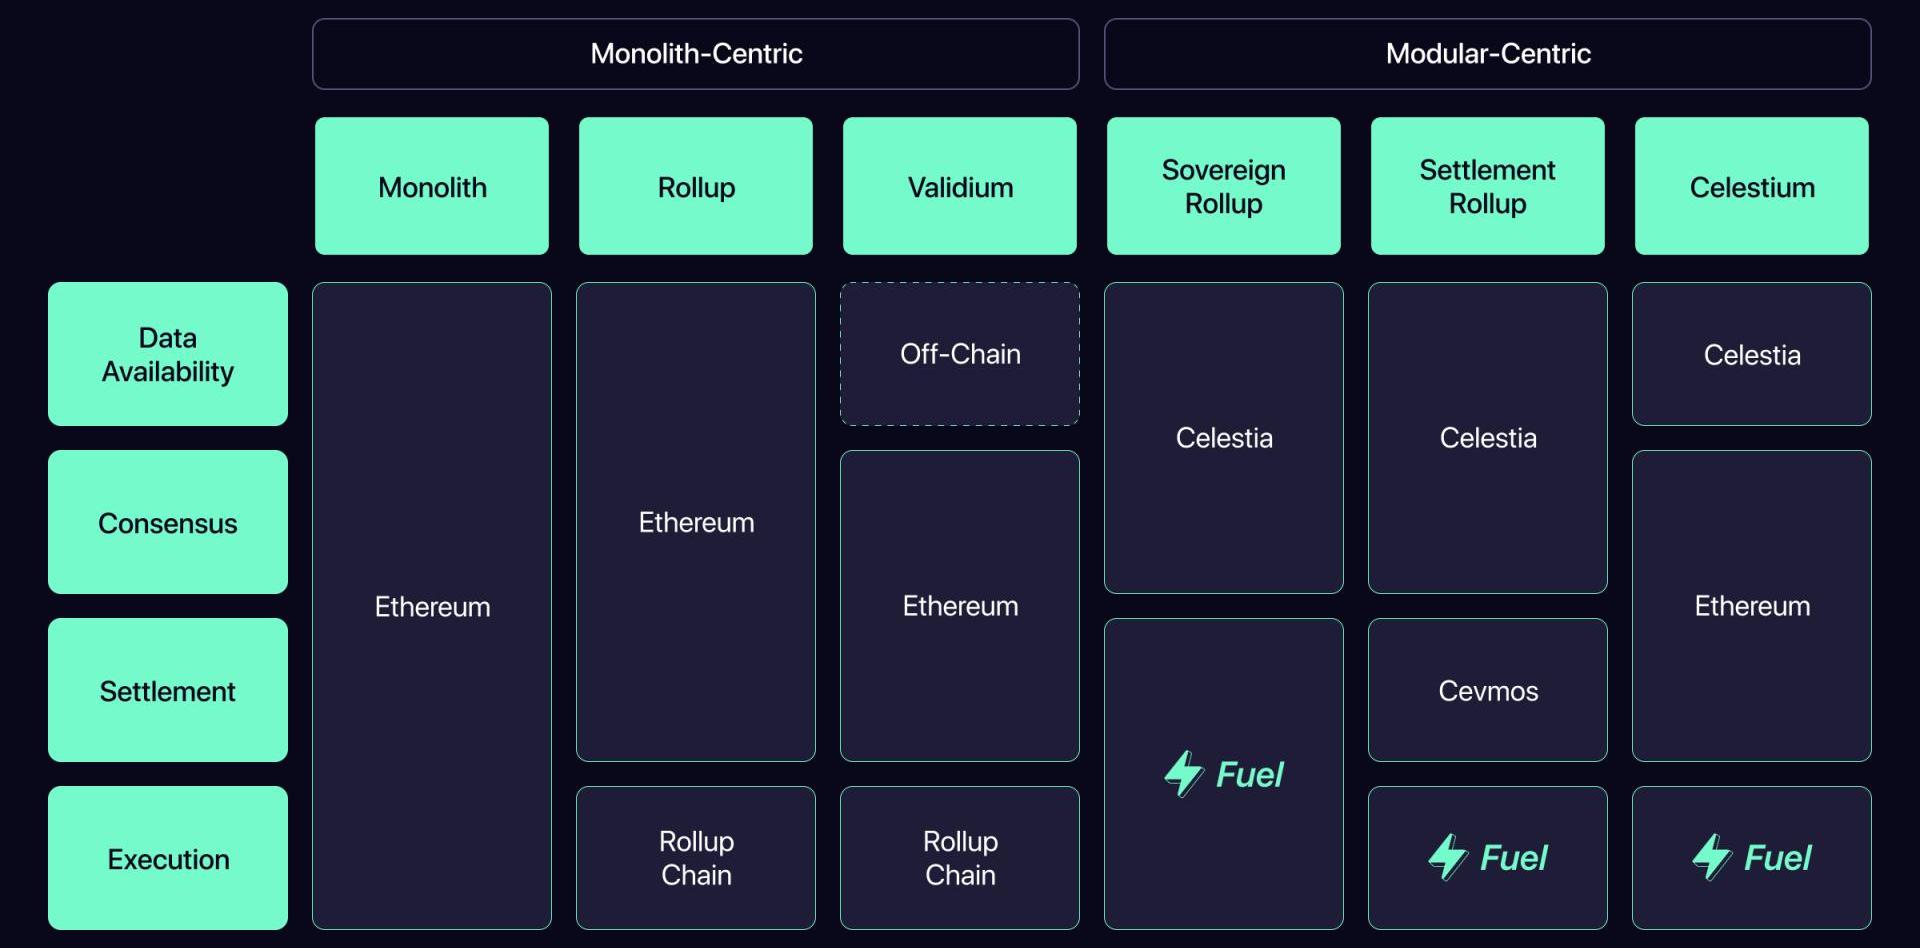Select the Ethereum block under Monolith
The width and height of the screenshot is (1920, 948).
pyautogui.click(x=432, y=606)
